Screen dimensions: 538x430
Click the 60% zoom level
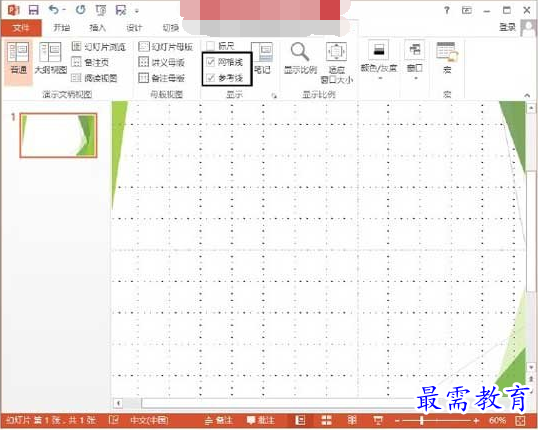point(497,420)
